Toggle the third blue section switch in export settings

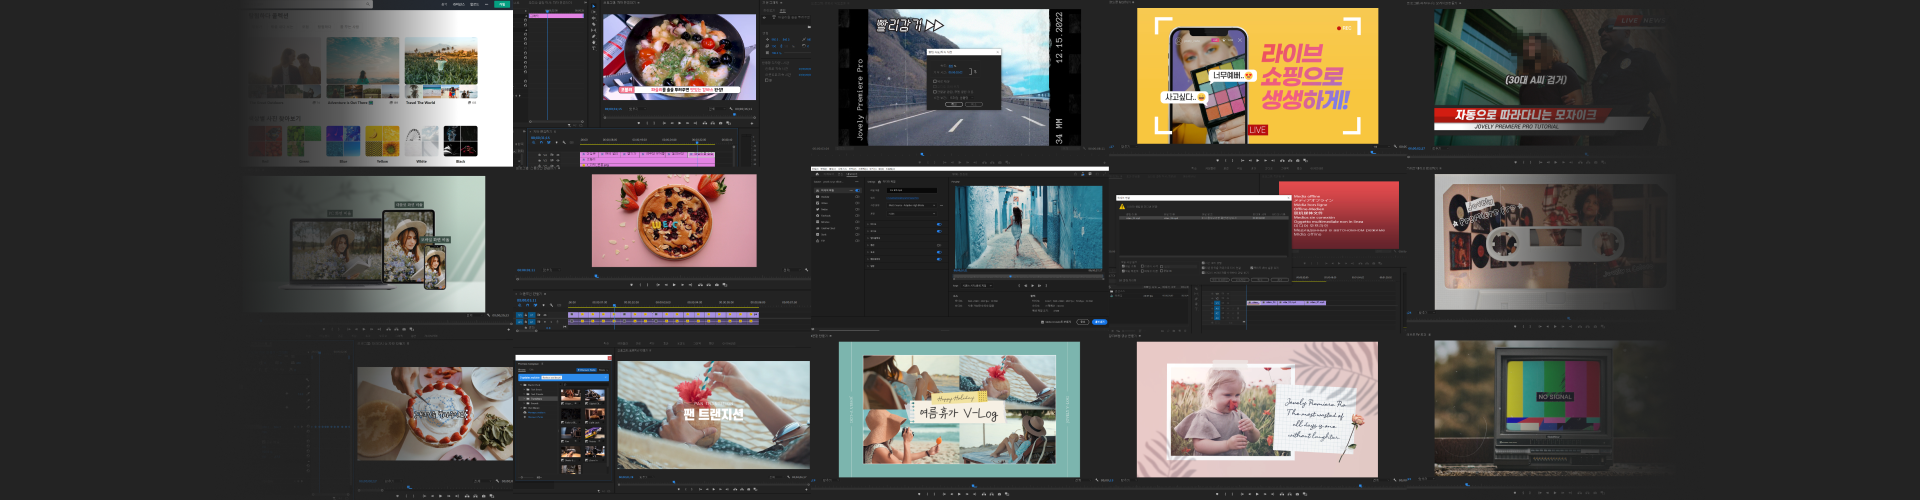[x=939, y=252]
